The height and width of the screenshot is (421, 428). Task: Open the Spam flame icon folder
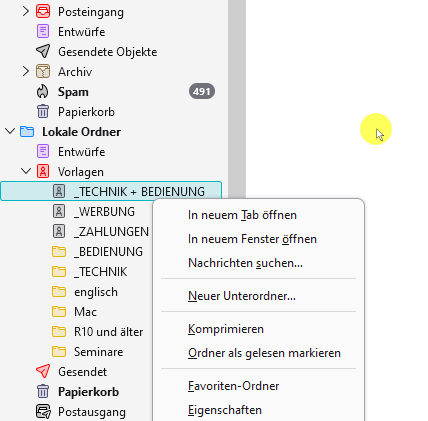[x=43, y=92]
